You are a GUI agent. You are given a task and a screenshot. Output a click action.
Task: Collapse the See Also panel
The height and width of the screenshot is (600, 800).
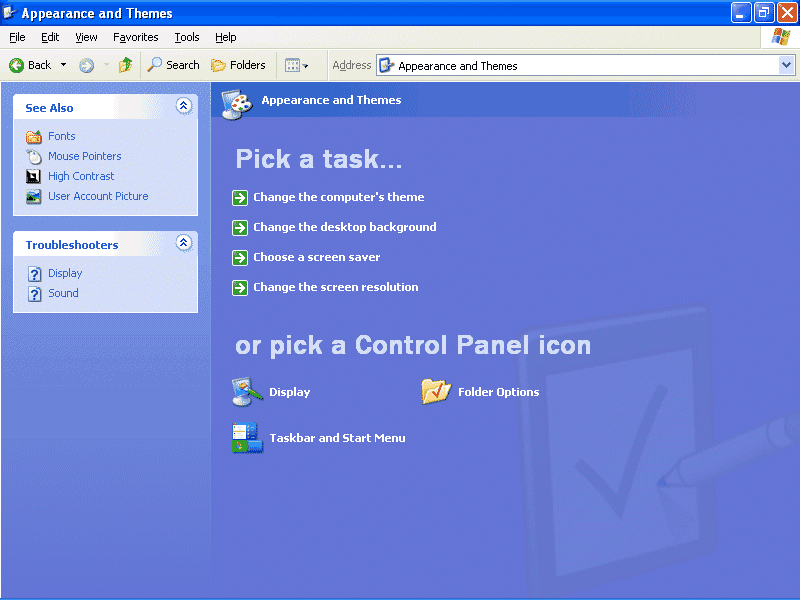click(183, 106)
